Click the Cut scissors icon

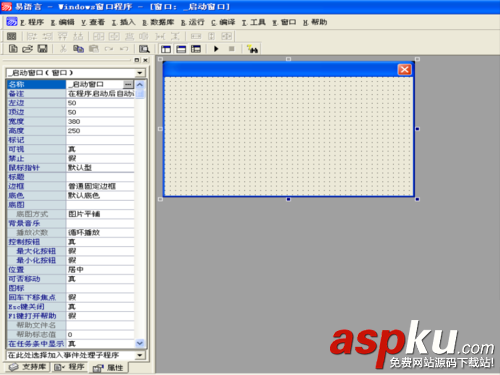tap(63, 49)
